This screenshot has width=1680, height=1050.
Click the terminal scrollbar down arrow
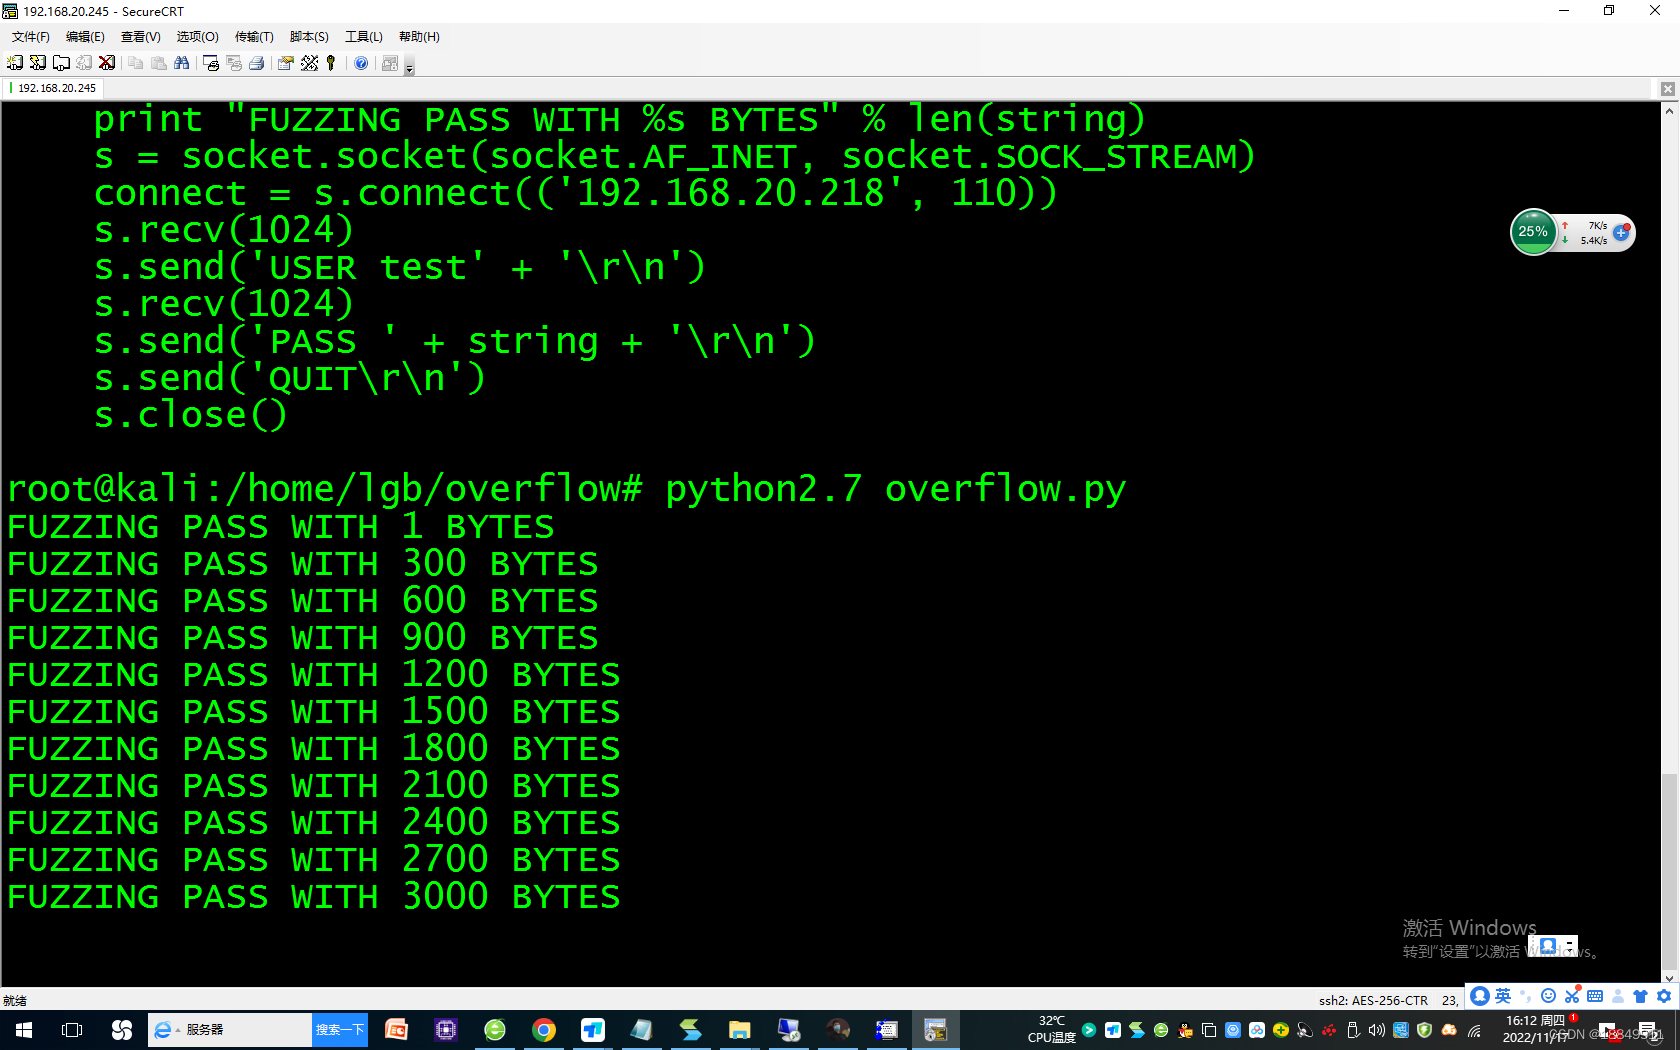pos(1670,979)
